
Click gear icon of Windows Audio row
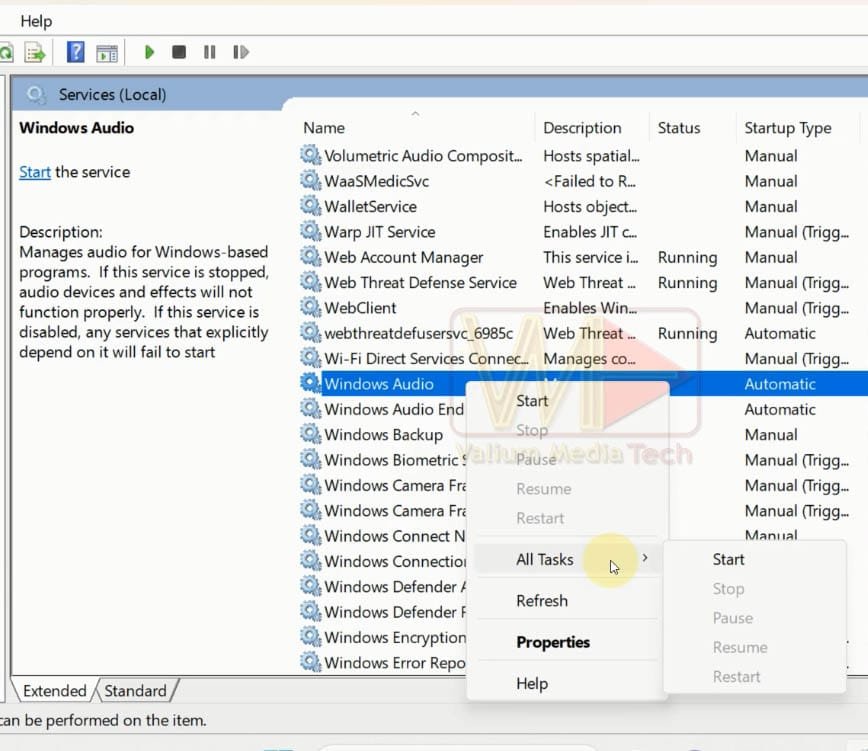[x=311, y=384]
